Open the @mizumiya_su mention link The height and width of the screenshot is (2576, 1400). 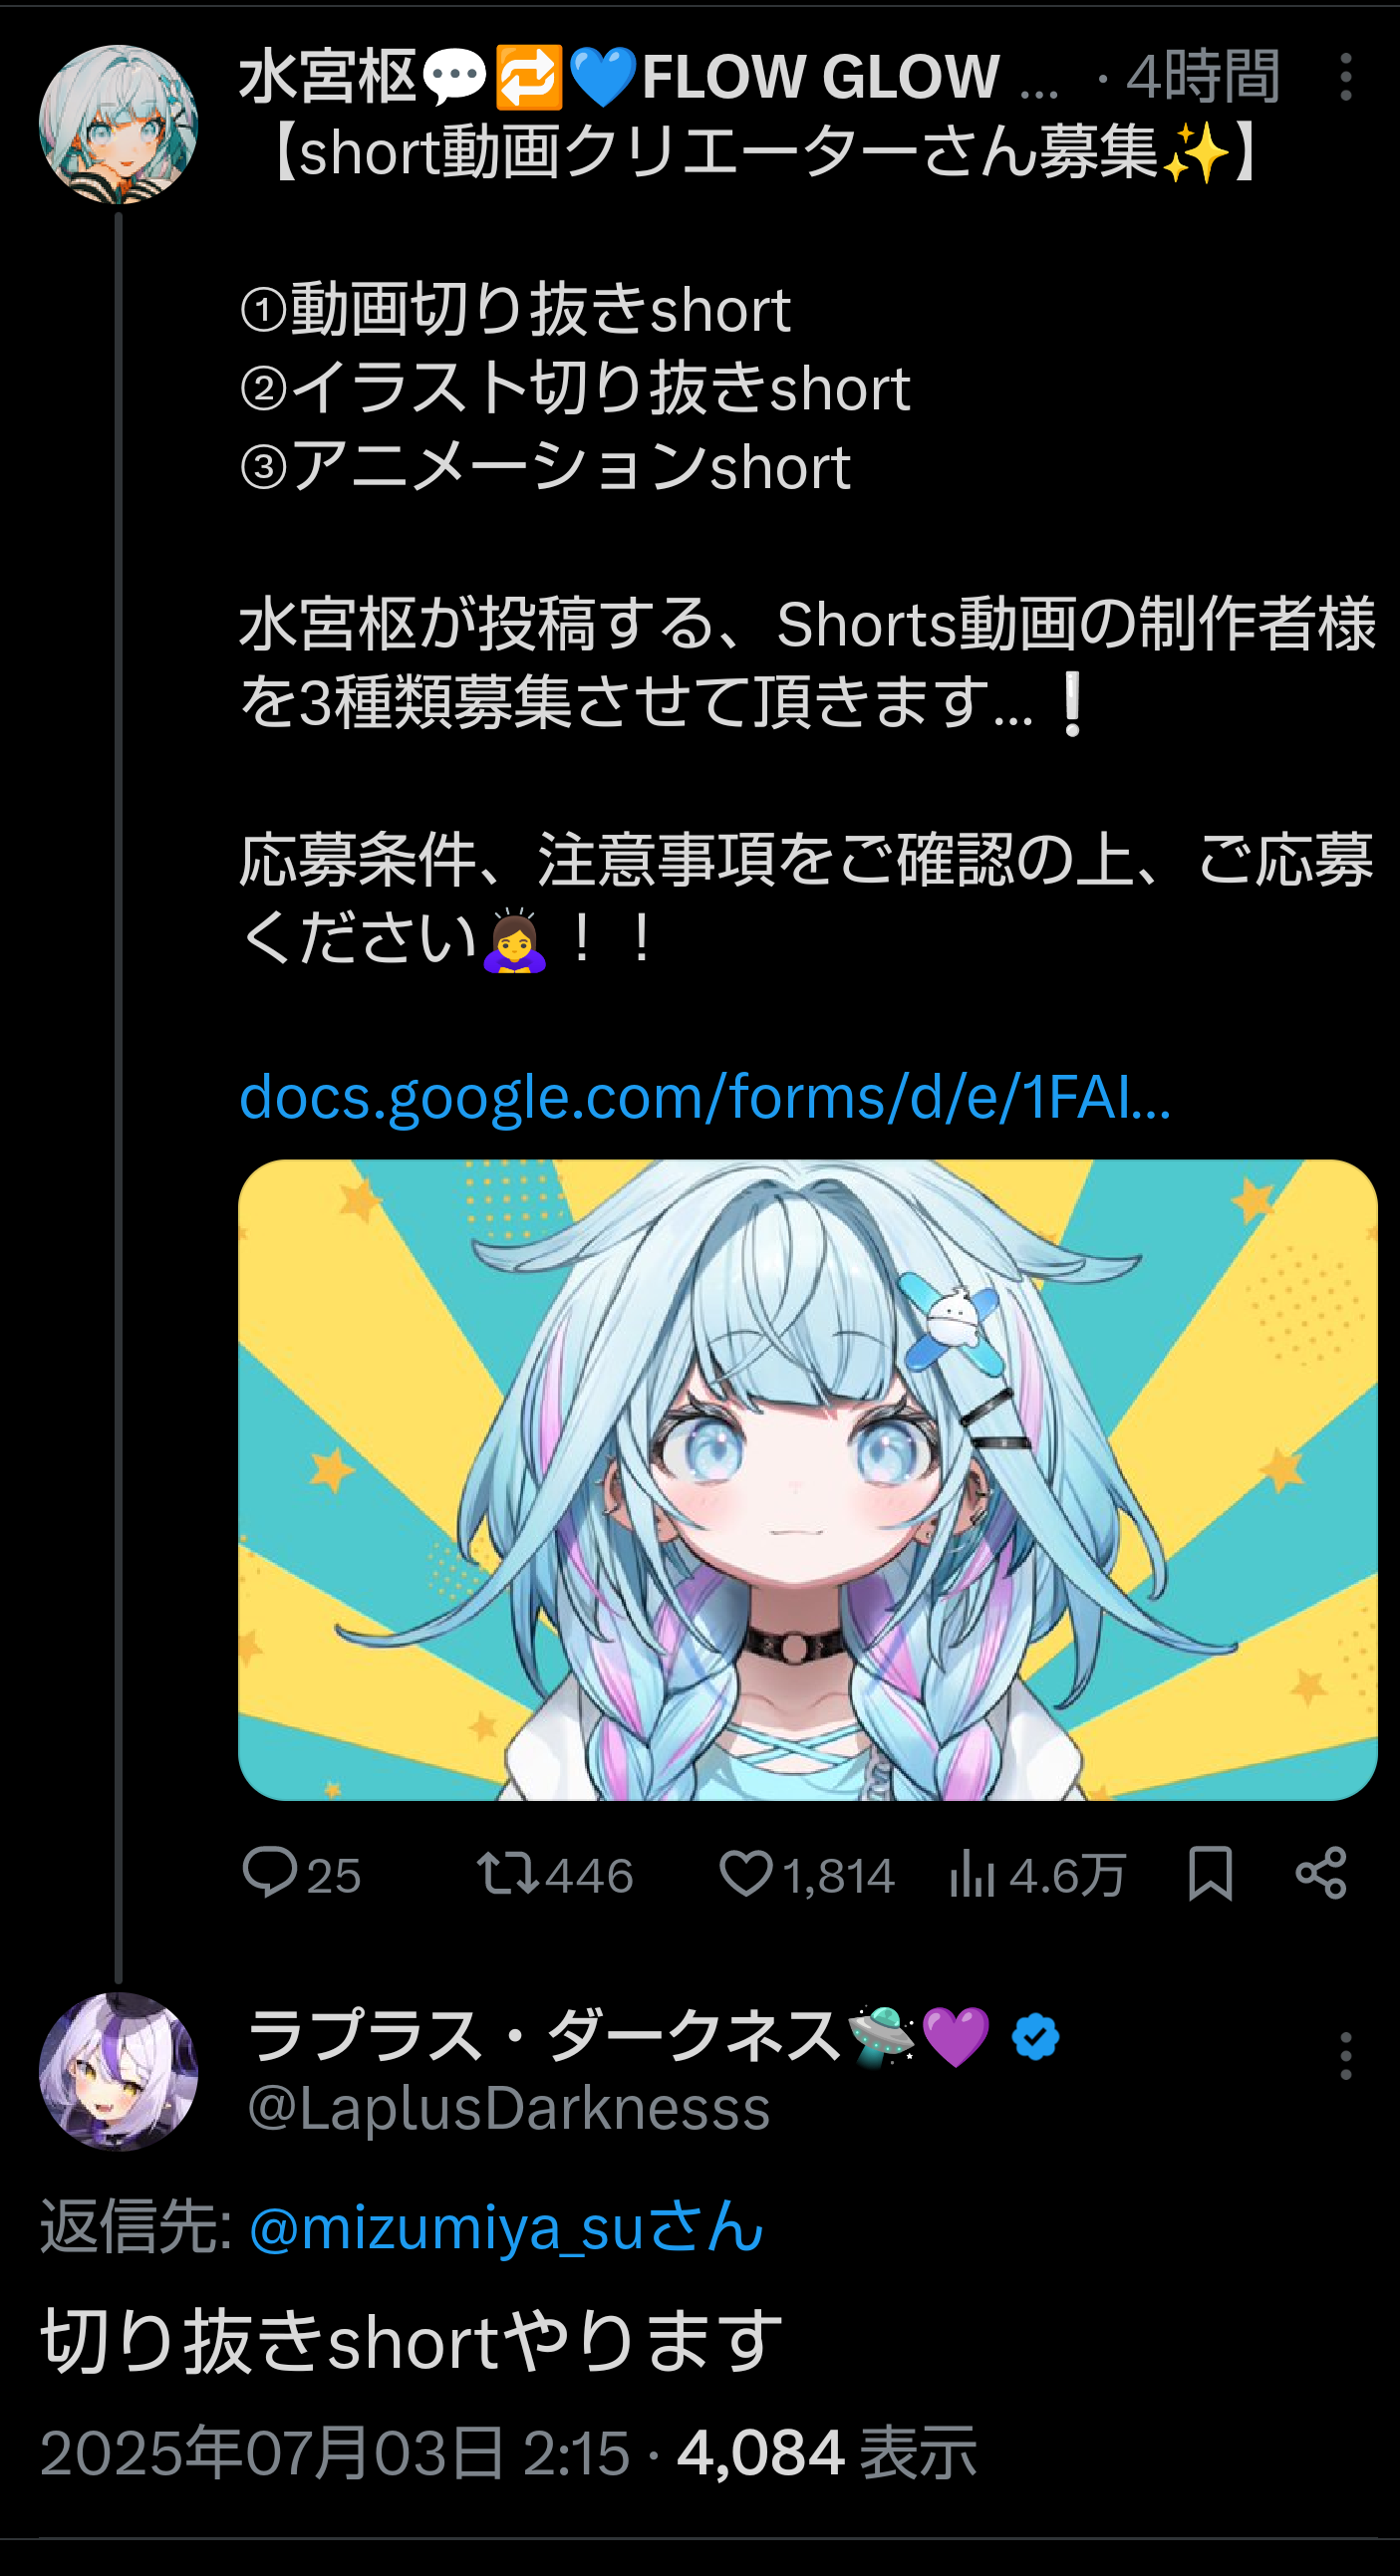click(x=506, y=2228)
